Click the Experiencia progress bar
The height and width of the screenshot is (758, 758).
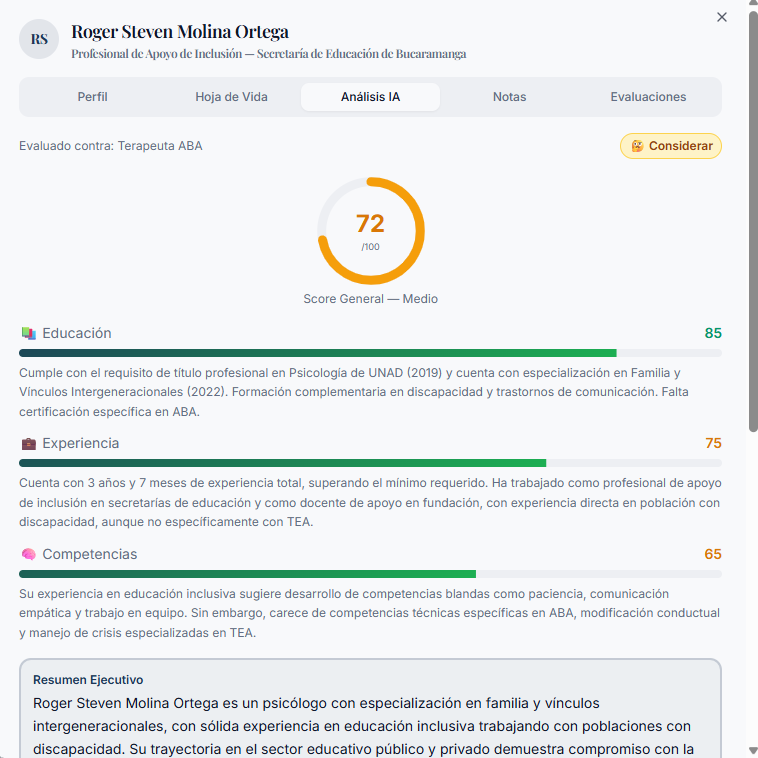pyautogui.click(x=370, y=464)
